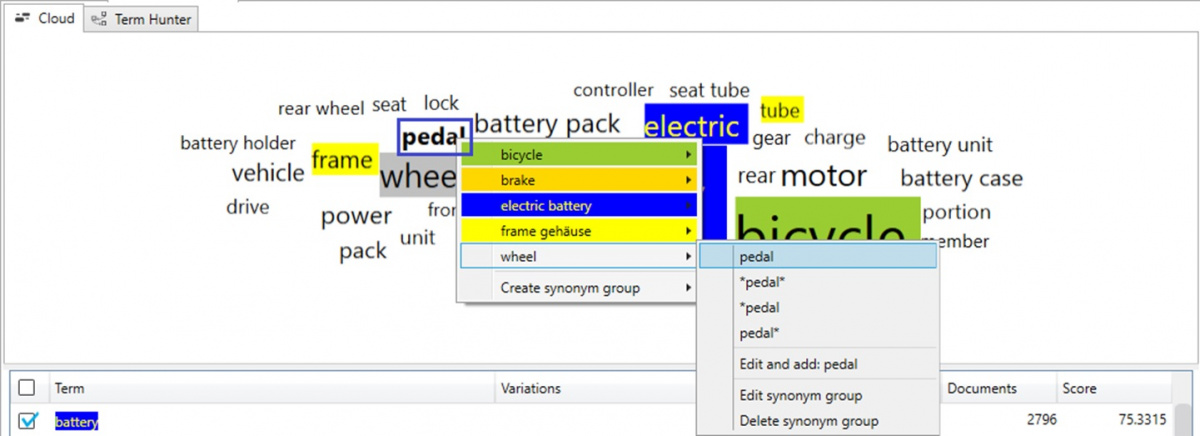1200x436 pixels.
Task: Click the selected 'pedal' word in cloud
Action: coord(434,137)
